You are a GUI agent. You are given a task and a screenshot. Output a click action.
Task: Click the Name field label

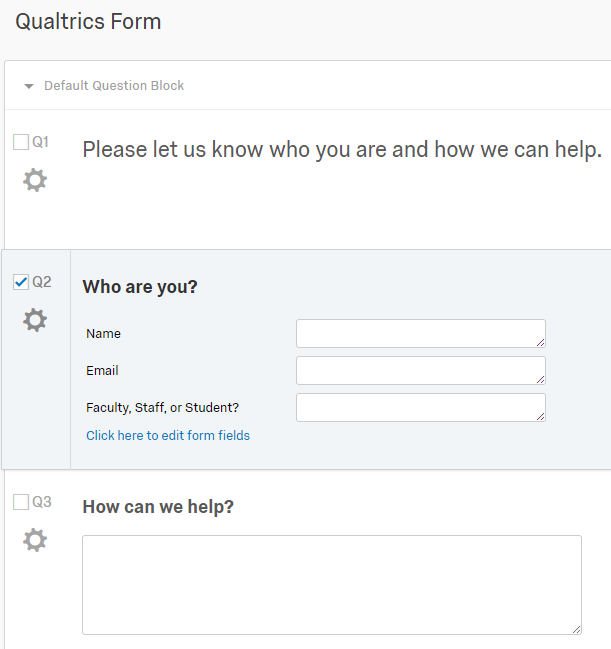104,333
